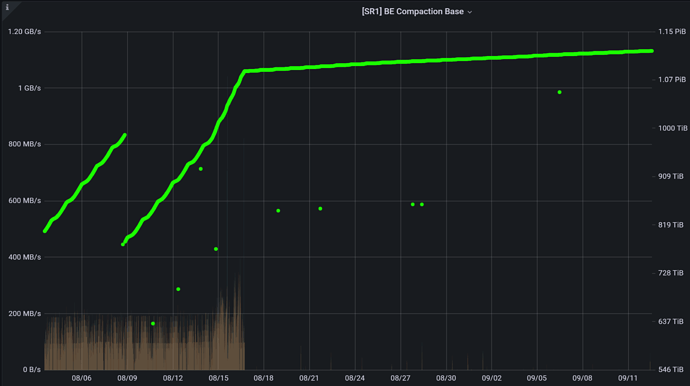
Task: Click the lowest green outlier dot near 08/10
Action: tap(153, 324)
